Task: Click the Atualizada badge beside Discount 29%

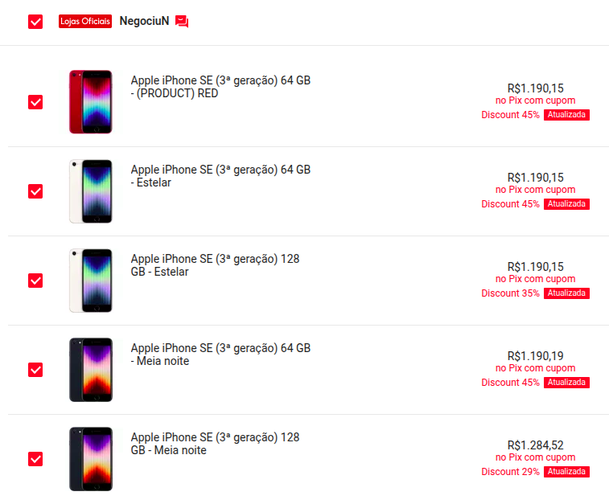Action: point(567,472)
